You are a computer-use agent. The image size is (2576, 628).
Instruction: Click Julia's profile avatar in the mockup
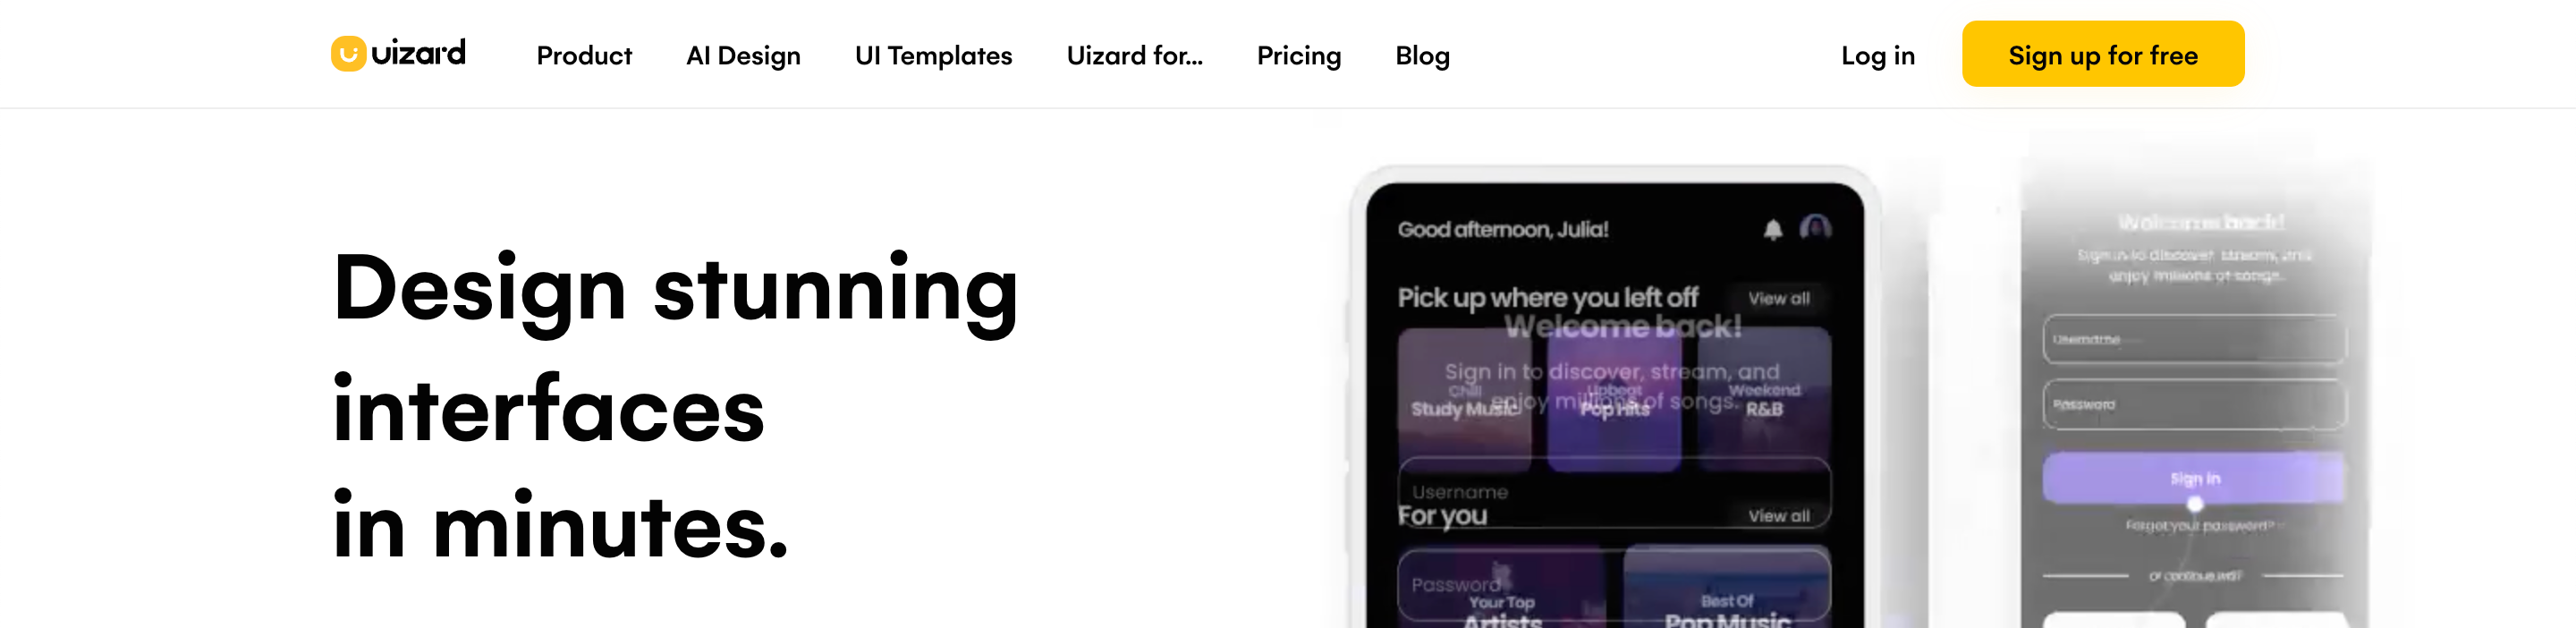(x=1815, y=228)
